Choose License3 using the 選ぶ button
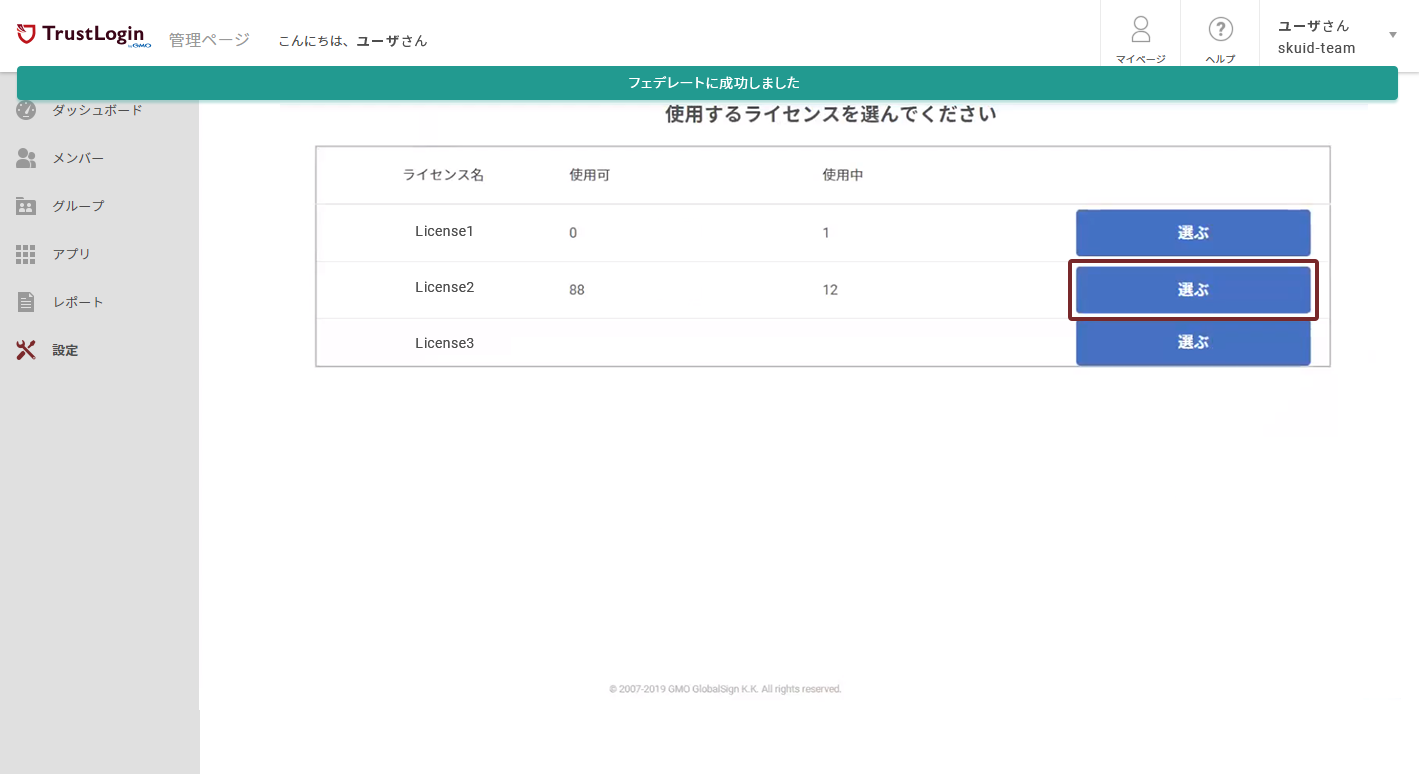1419x774 pixels. pos(1192,341)
